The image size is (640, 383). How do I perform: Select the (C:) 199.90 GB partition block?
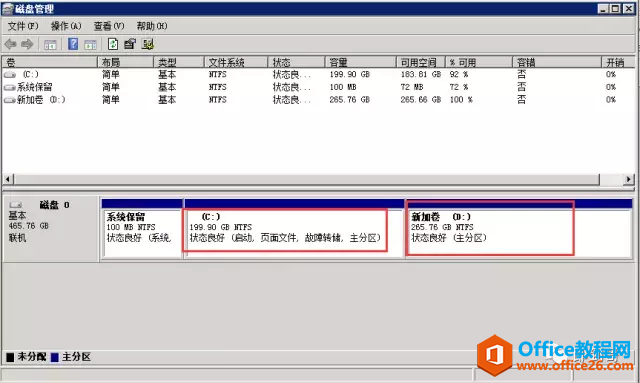pyautogui.click(x=294, y=228)
